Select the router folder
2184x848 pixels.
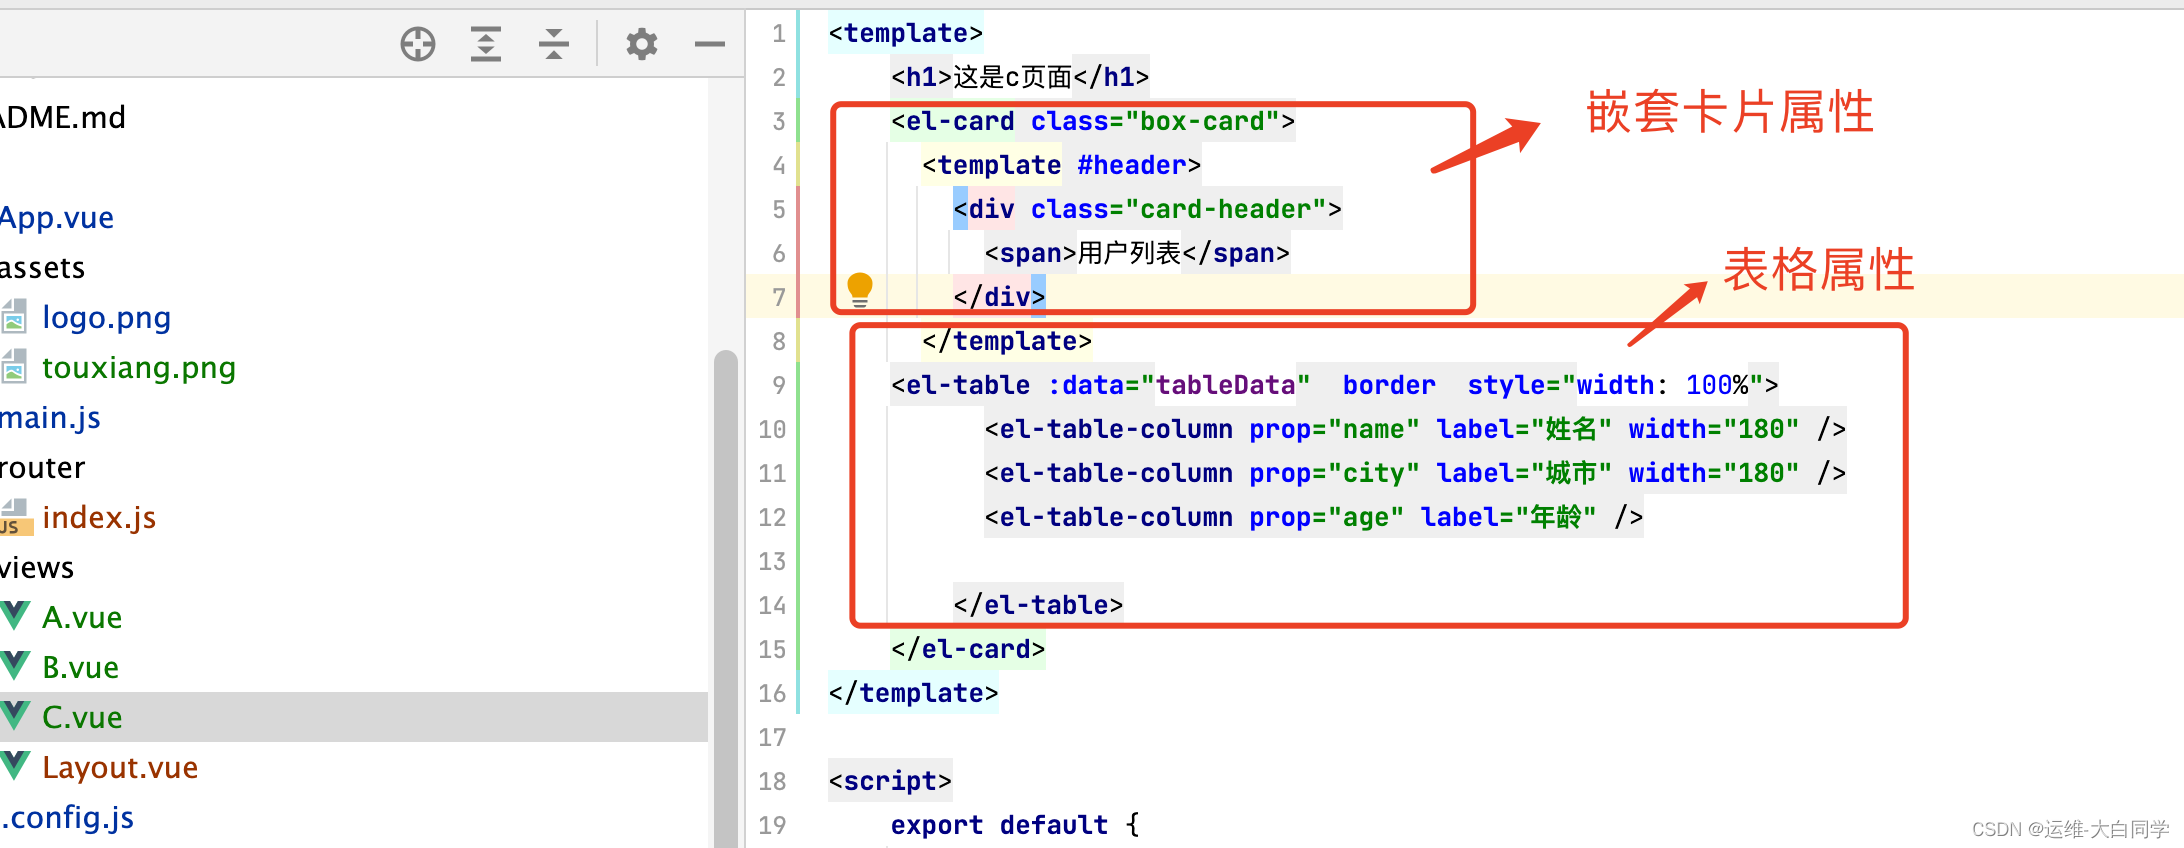pos(43,467)
